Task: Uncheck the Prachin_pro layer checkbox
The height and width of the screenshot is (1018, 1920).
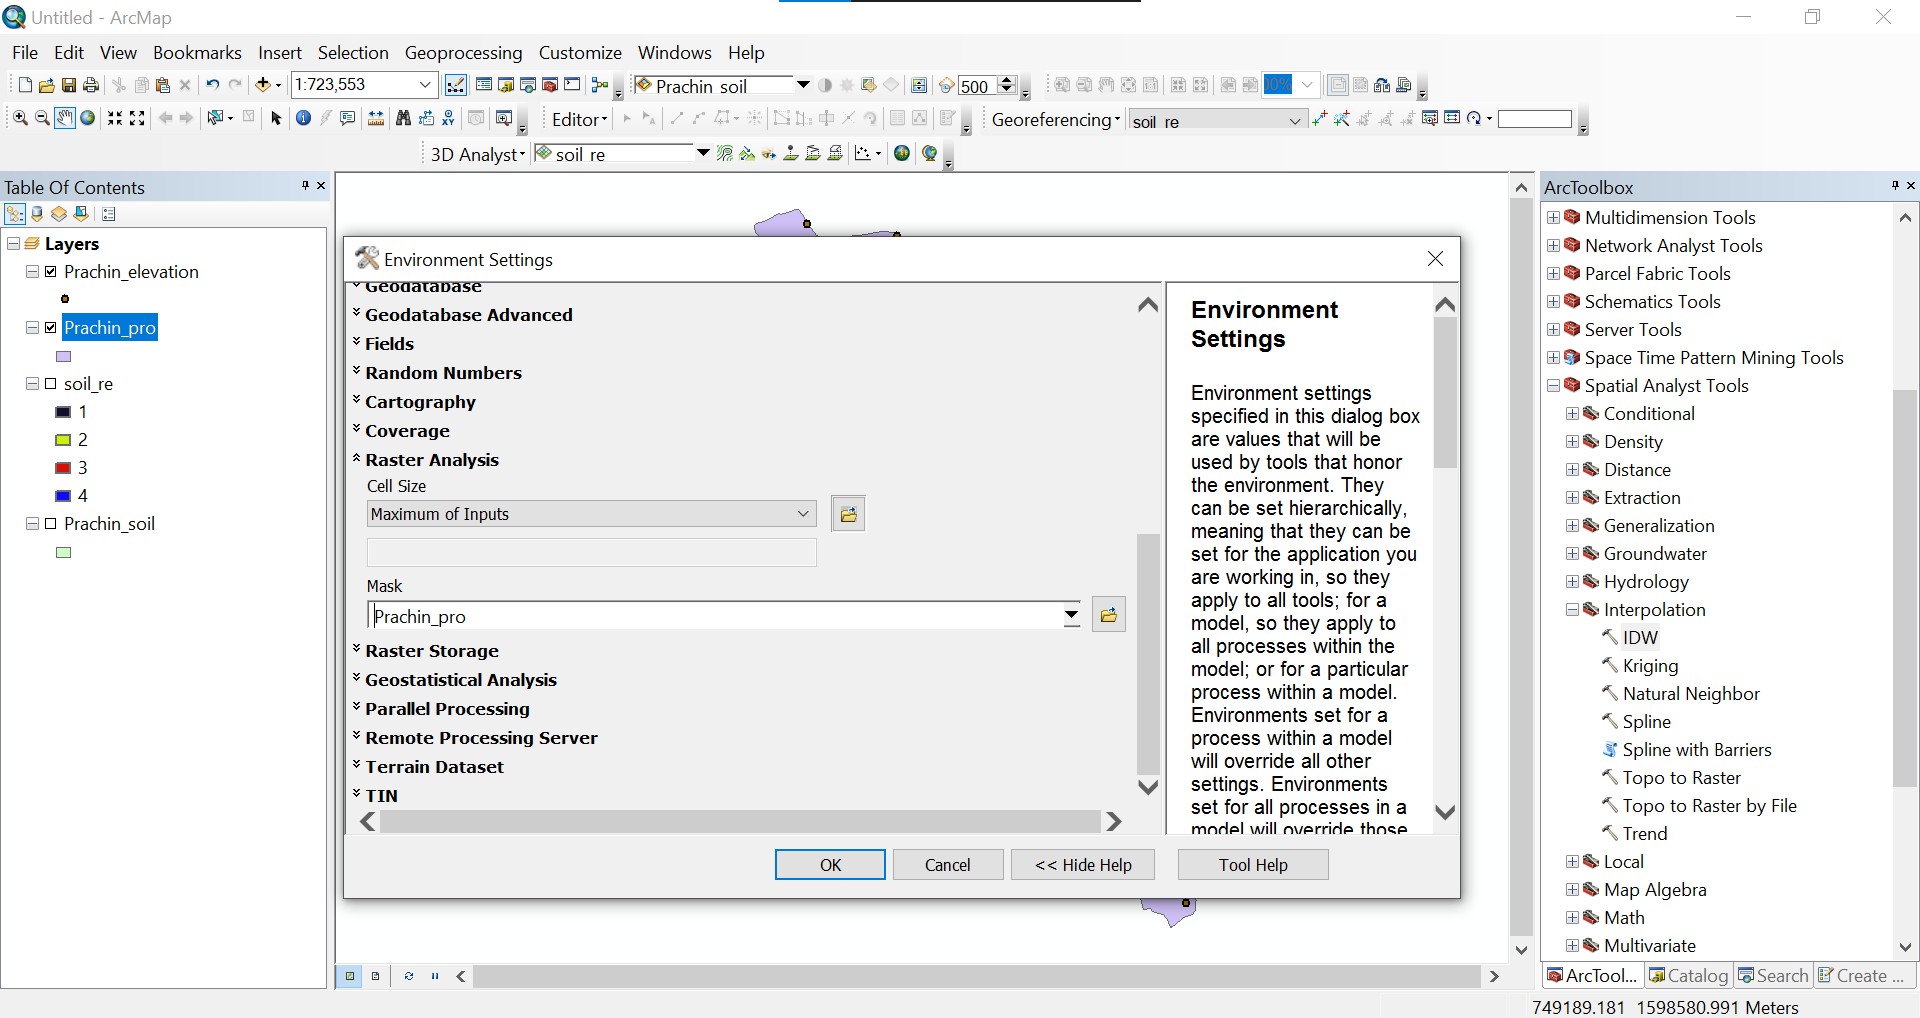Action: click(51, 327)
